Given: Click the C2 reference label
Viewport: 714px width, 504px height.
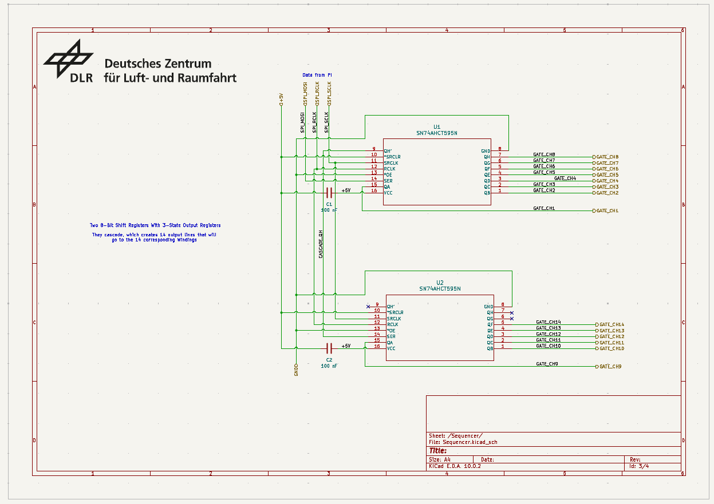Looking at the screenshot, I should [x=329, y=360].
